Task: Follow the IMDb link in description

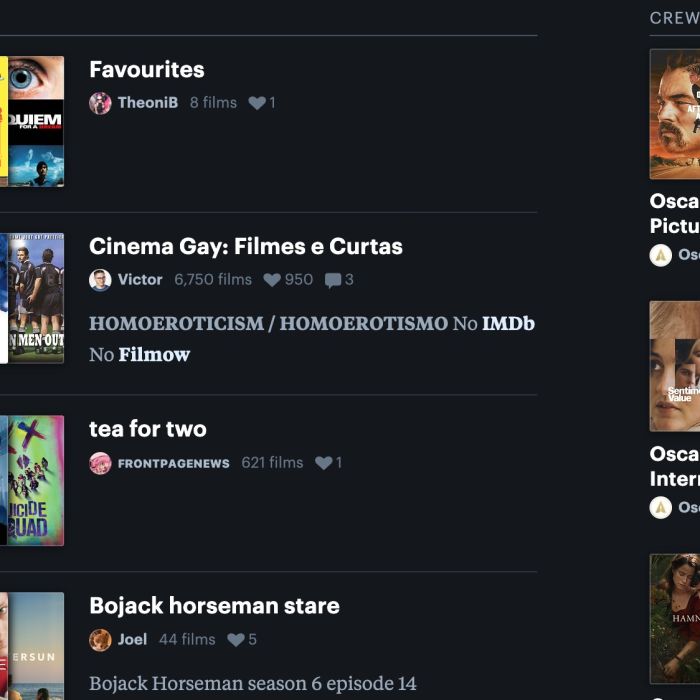Action: [x=508, y=324]
